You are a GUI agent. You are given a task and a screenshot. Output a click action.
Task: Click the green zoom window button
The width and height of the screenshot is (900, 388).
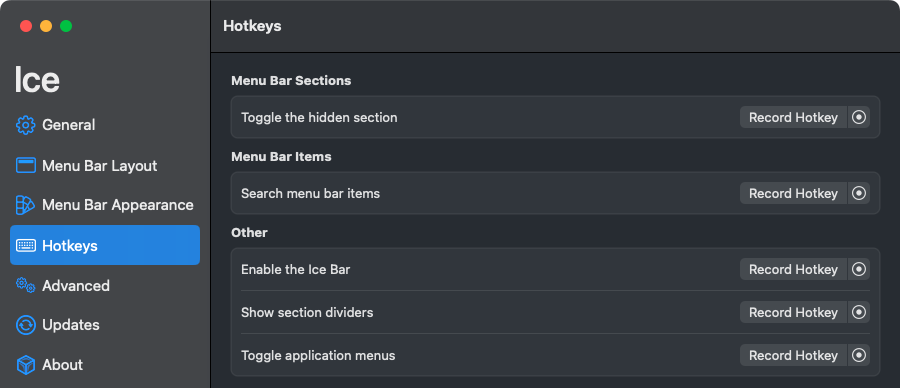tap(66, 26)
